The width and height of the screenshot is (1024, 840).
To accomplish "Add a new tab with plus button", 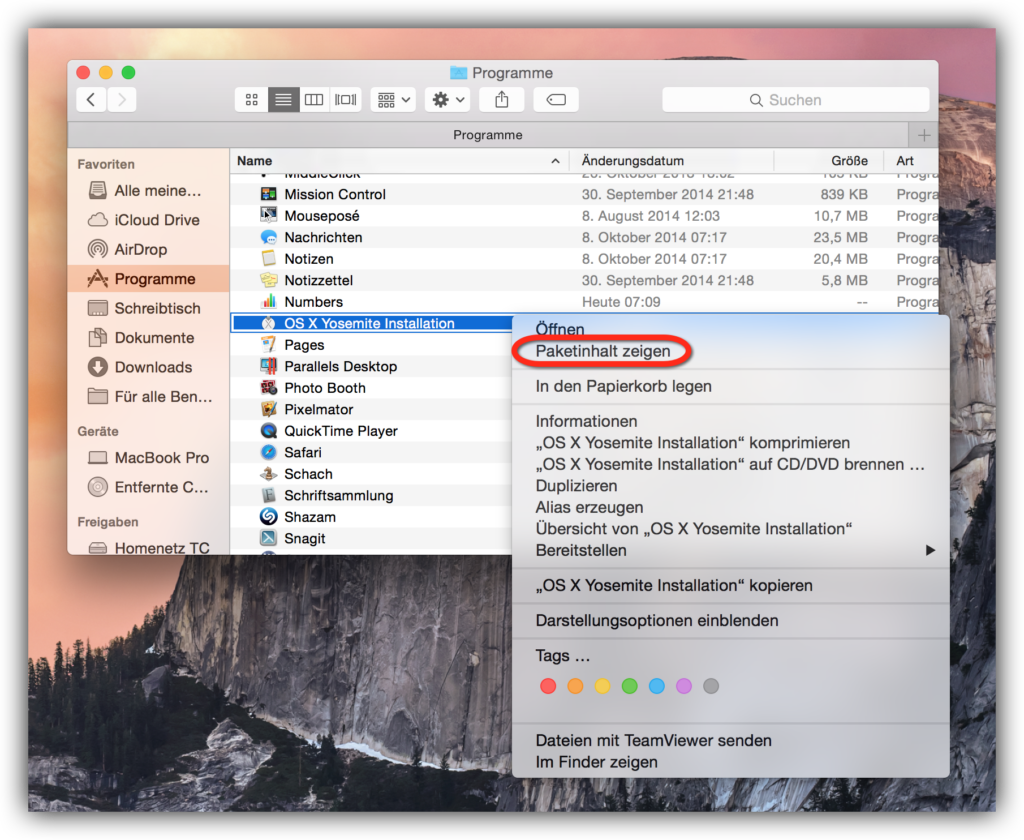I will coord(923,135).
